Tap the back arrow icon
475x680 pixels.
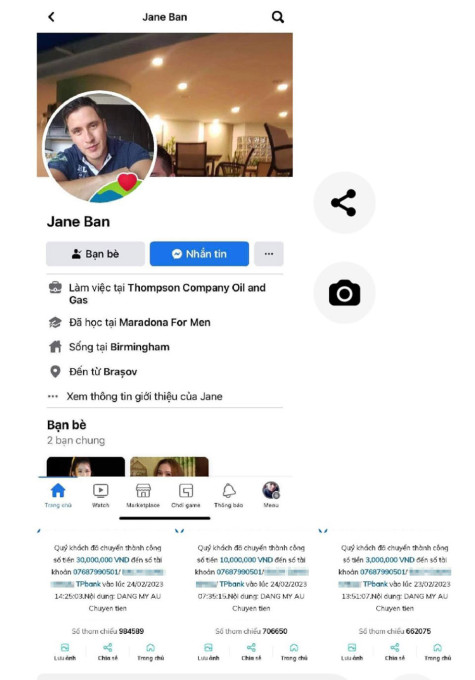point(51,17)
